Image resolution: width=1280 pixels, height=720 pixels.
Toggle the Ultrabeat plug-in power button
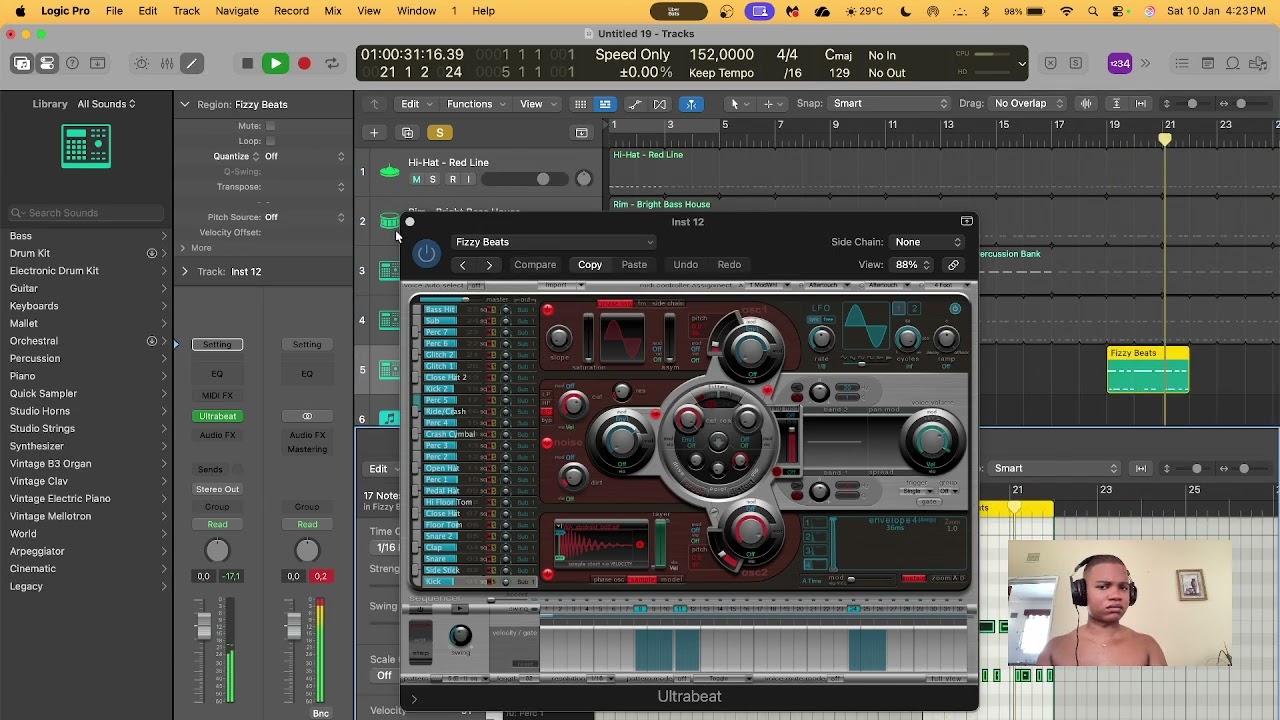click(427, 254)
